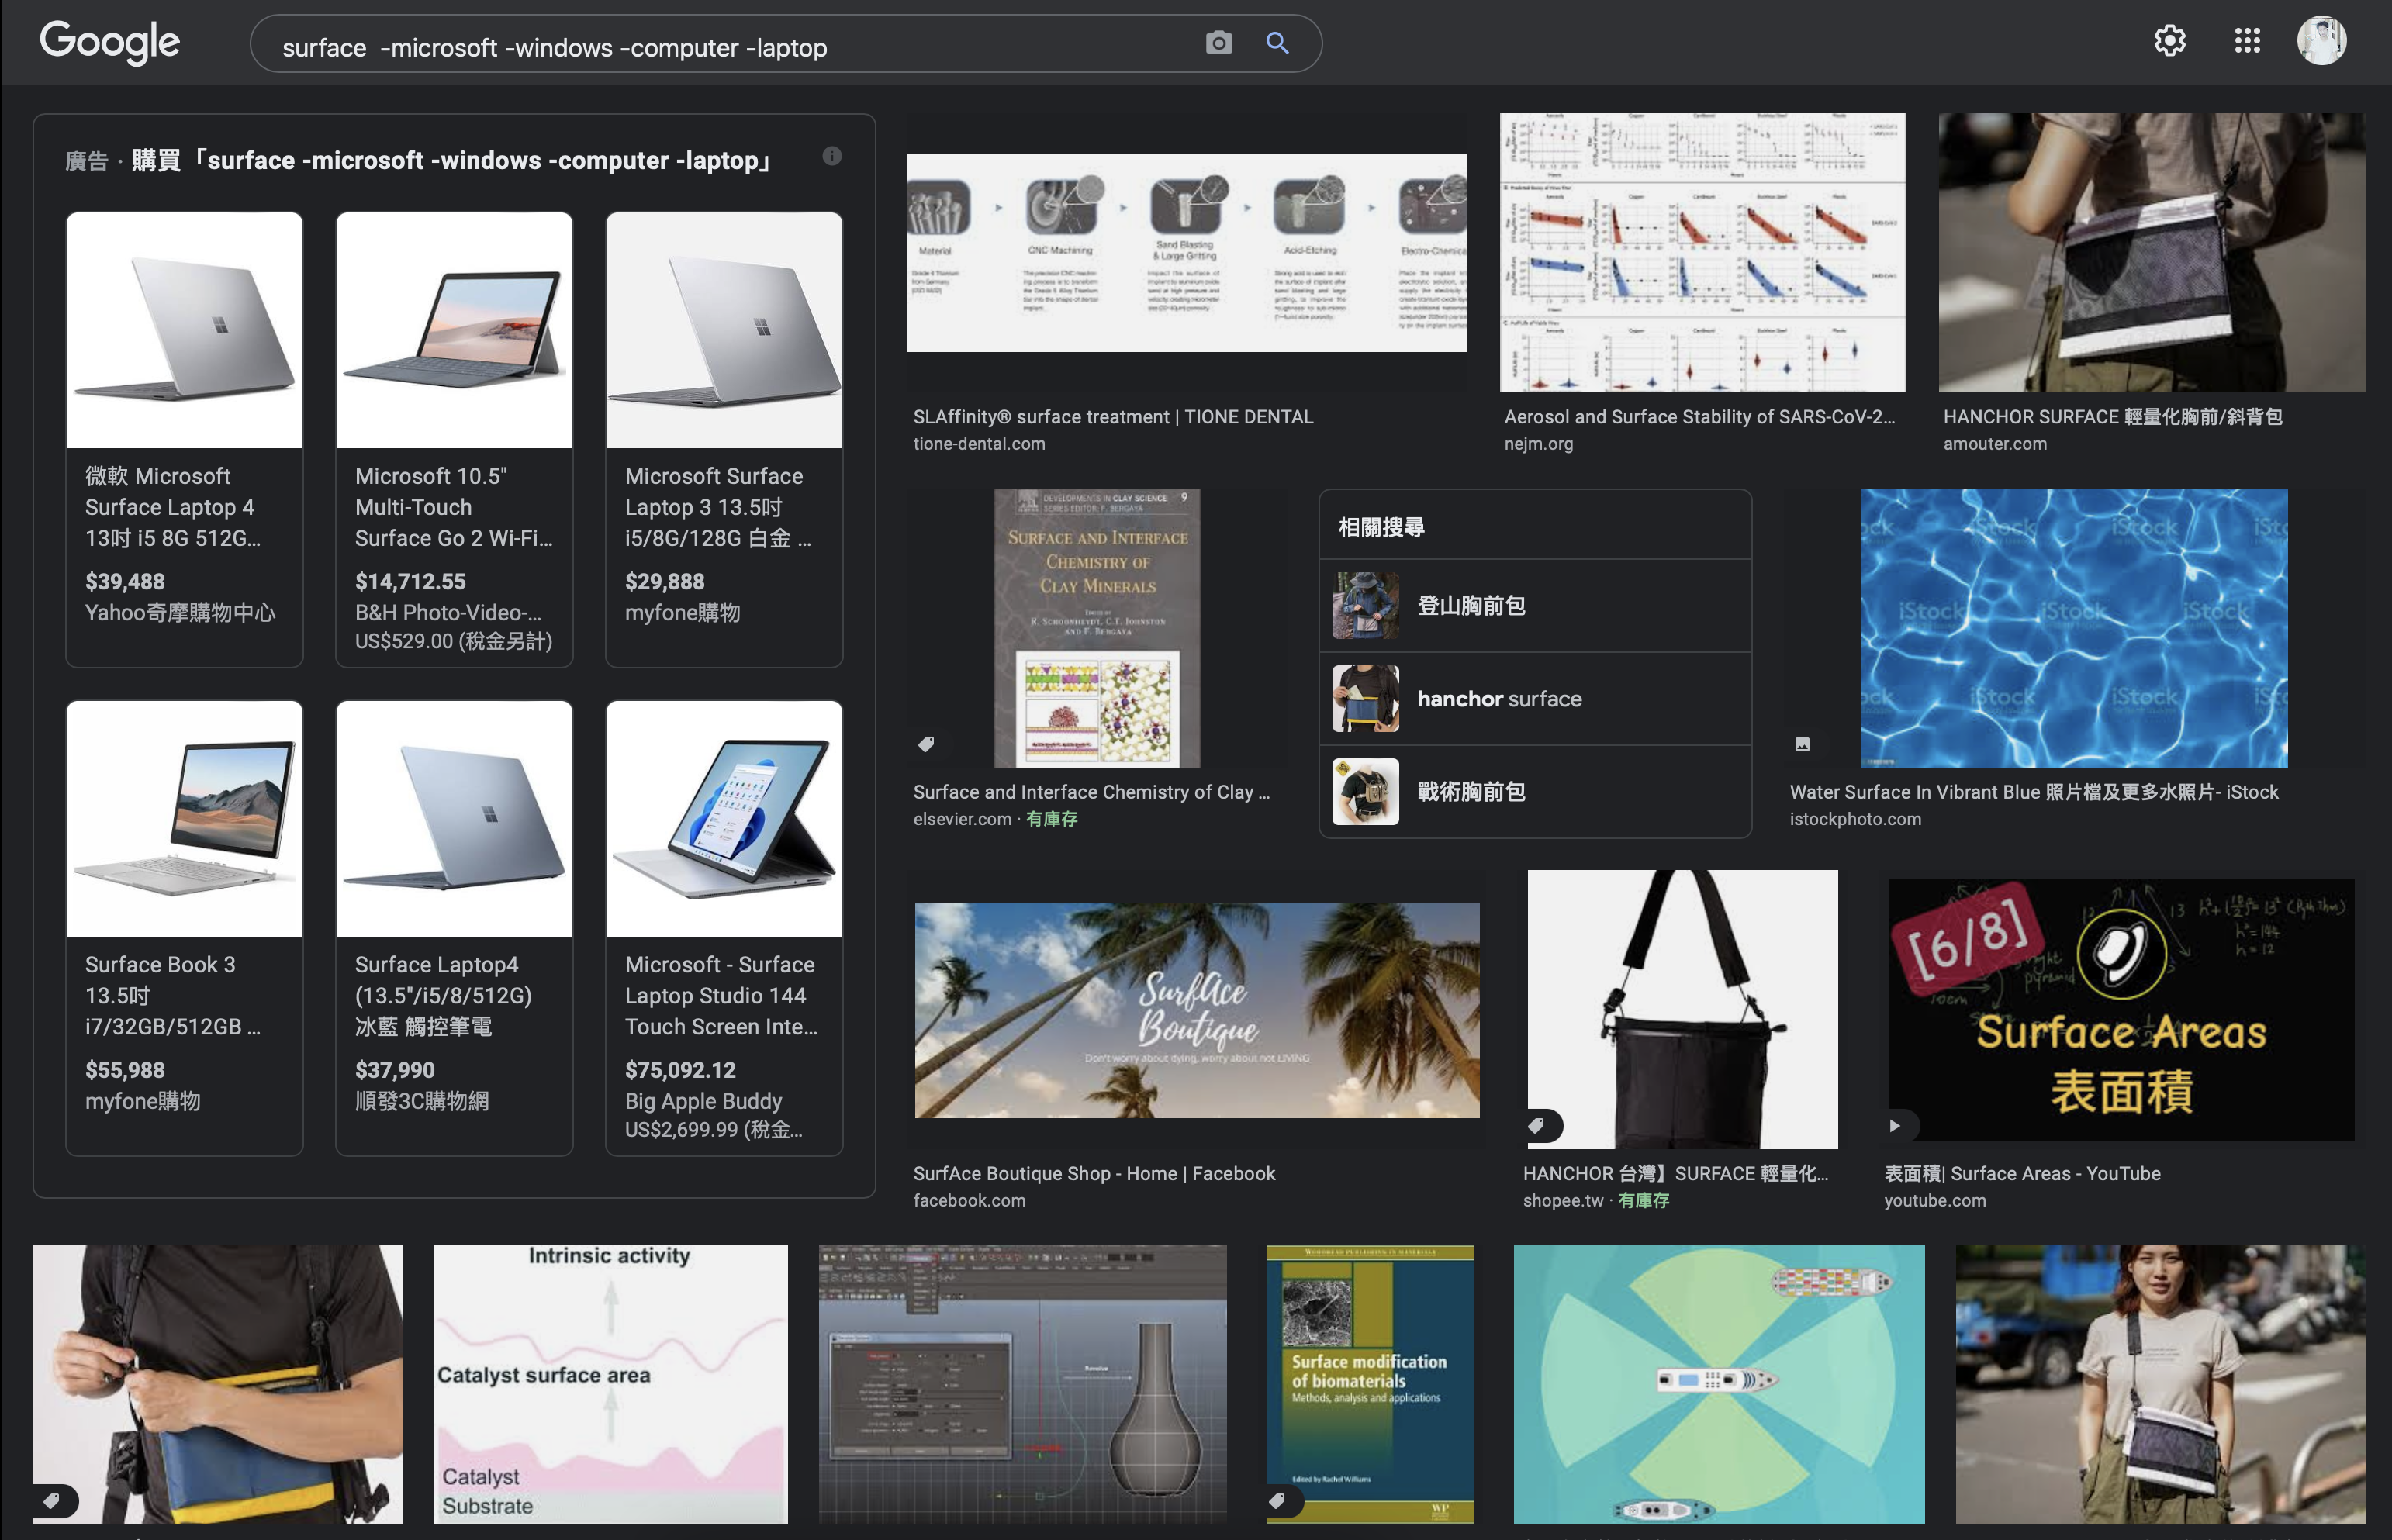Open the Google apps grid
2392x1540 pixels.
2247,41
